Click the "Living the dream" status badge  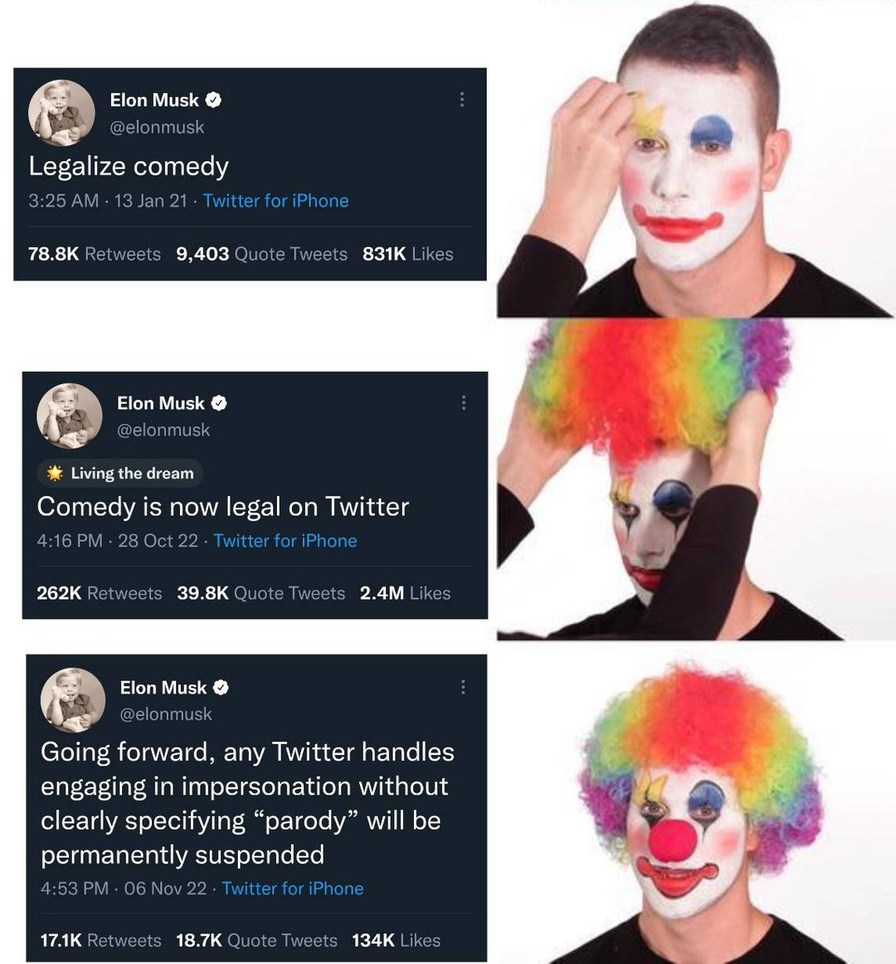click(x=117, y=473)
